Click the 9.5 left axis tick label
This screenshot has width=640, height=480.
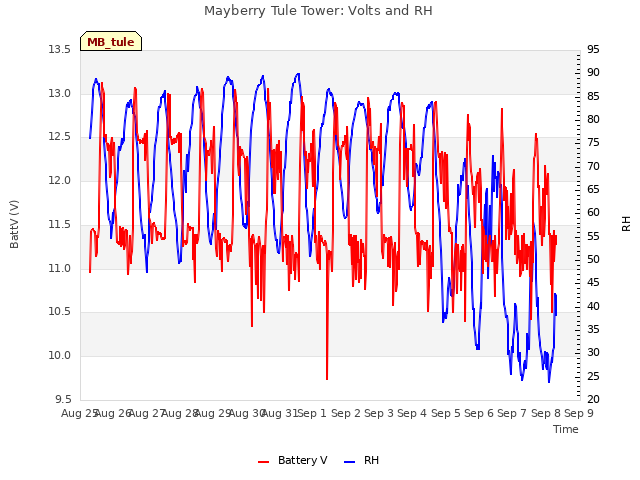[x=63, y=399]
